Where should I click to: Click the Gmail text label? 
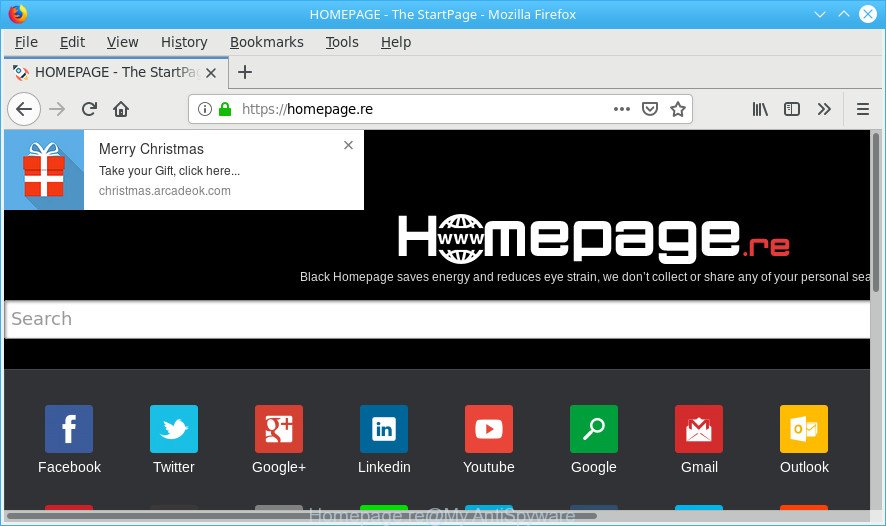pyautogui.click(x=699, y=467)
